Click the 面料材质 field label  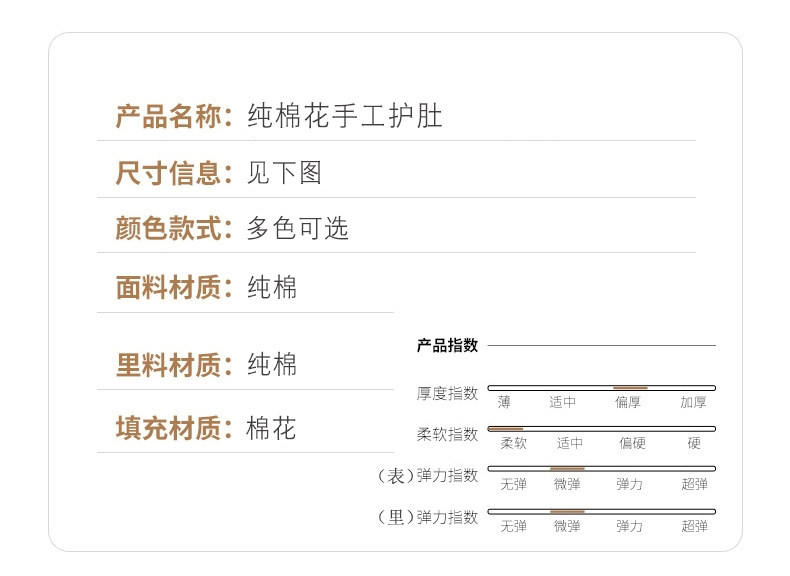pos(173,288)
